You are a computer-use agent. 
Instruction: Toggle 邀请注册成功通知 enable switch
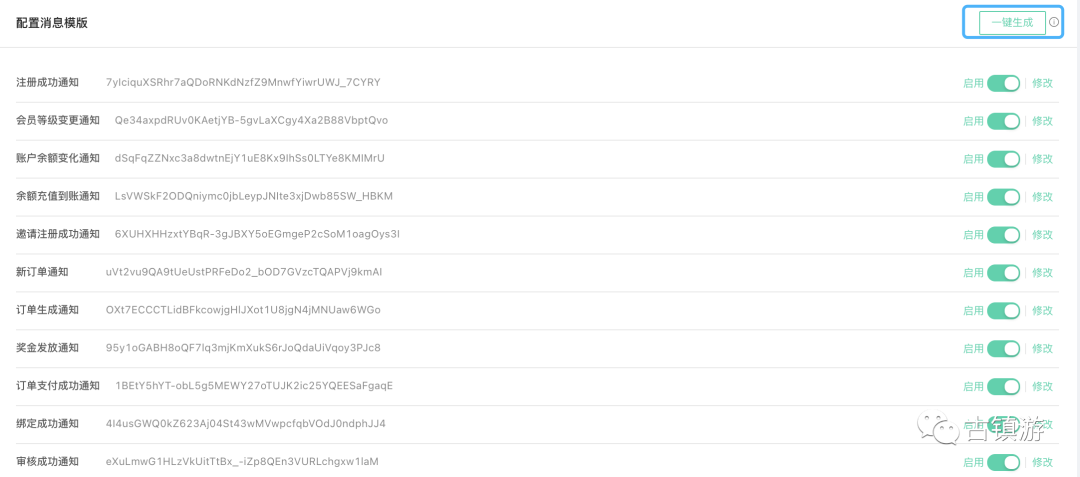1004,234
